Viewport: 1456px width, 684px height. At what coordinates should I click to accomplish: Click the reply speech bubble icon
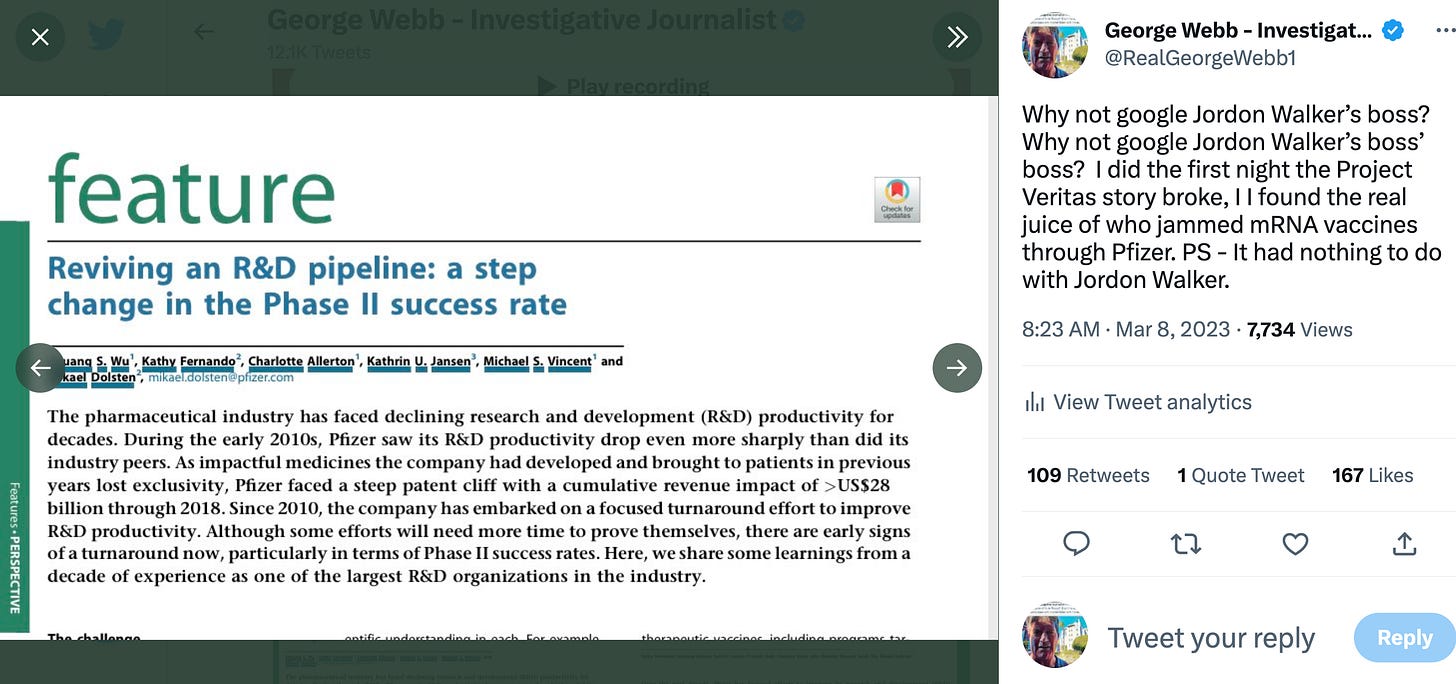1076,543
